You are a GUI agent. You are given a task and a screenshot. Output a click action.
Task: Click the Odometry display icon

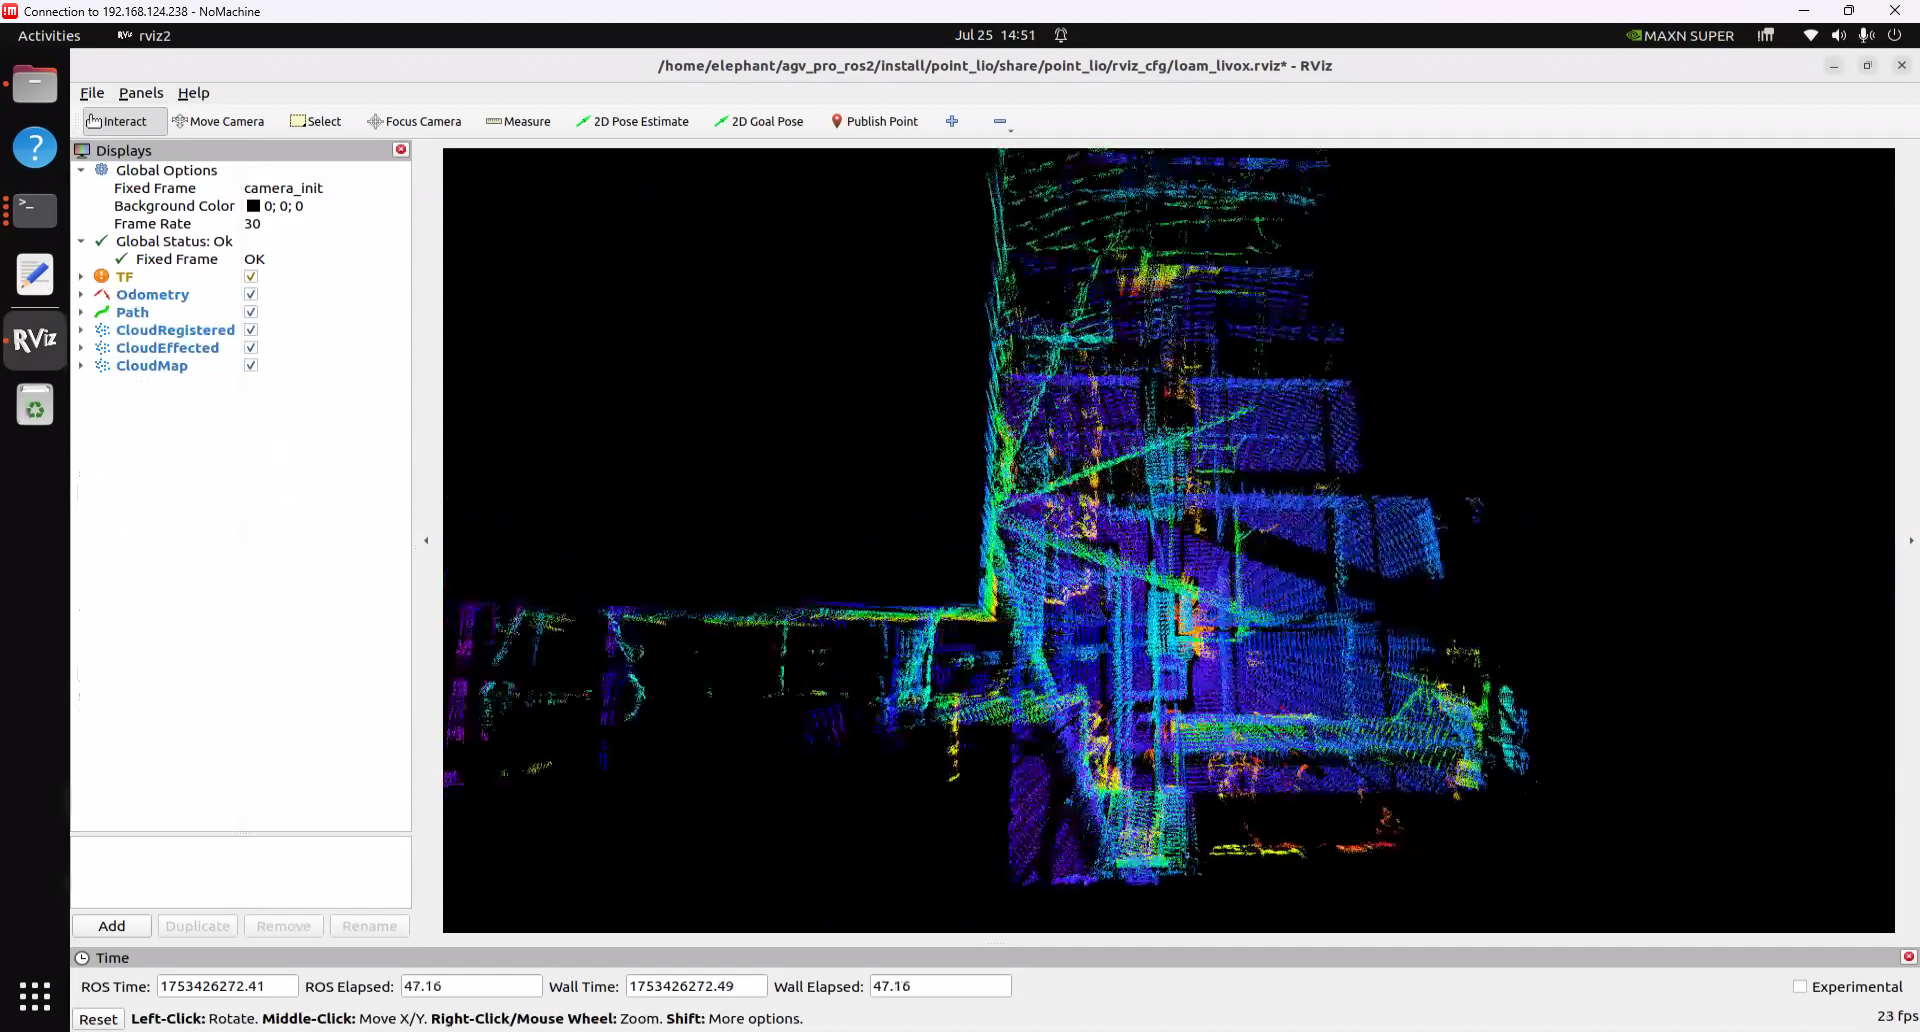tap(102, 294)
